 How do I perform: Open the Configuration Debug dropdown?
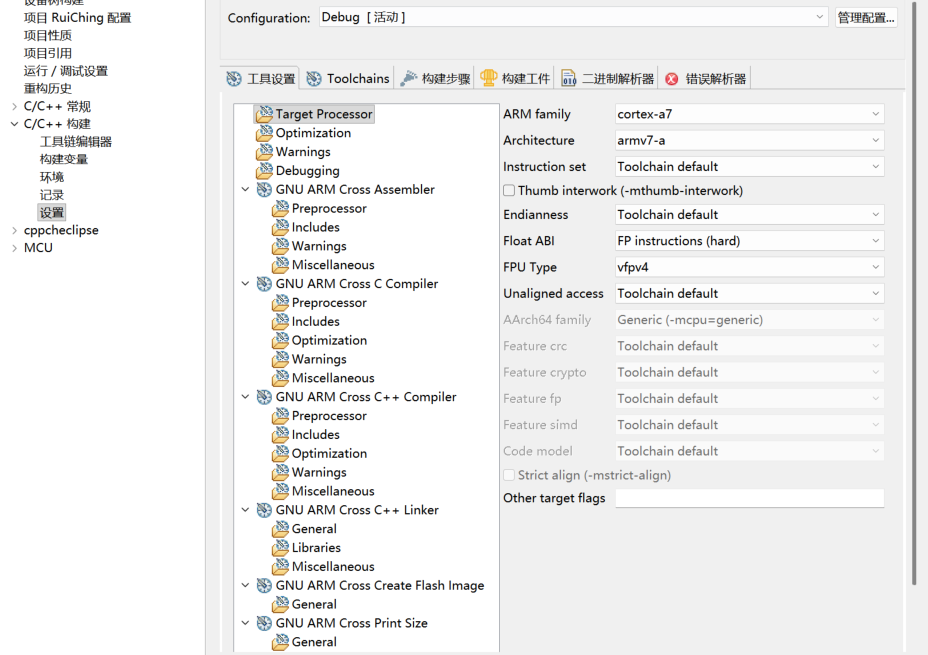tap(574, 17)
